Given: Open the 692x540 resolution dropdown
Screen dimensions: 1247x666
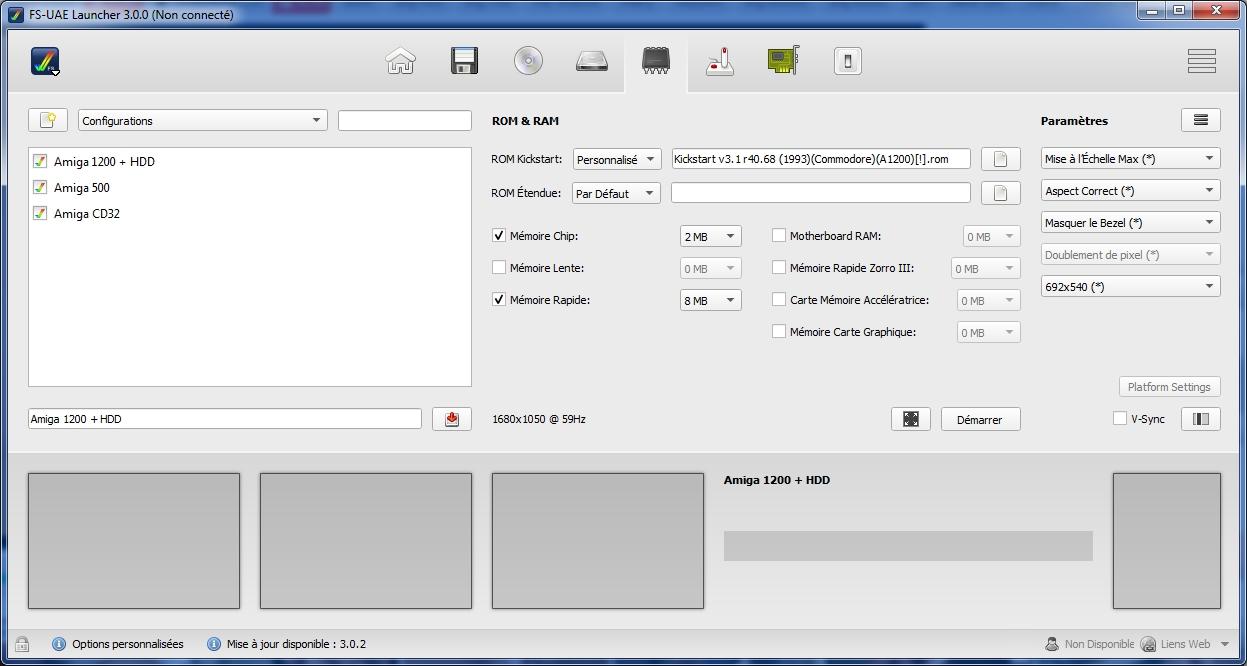Looking at the screenshot, I should tap(1130, 287).
